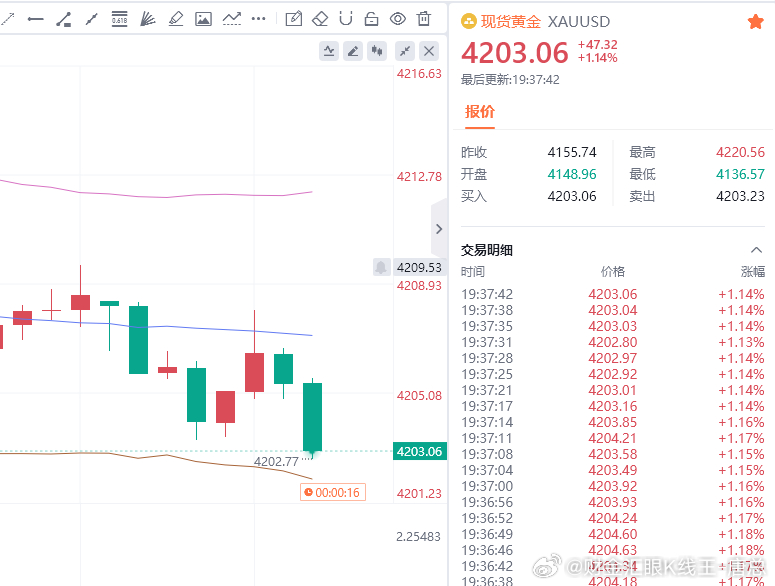The height and width of the screenshot is (586, 775).
Task: Delete all drawings with trash icon
Action: click(424, 19)
